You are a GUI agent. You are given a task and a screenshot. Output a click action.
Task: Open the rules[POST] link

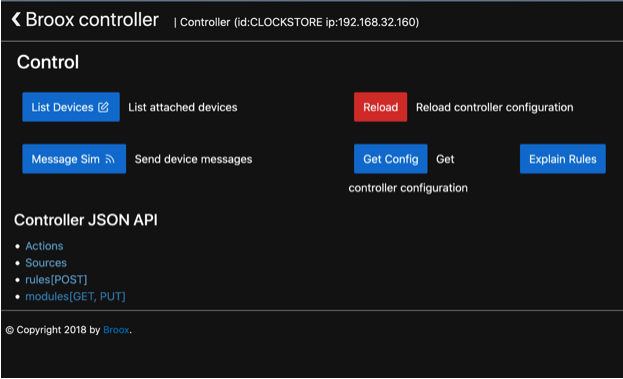(56, 280)
